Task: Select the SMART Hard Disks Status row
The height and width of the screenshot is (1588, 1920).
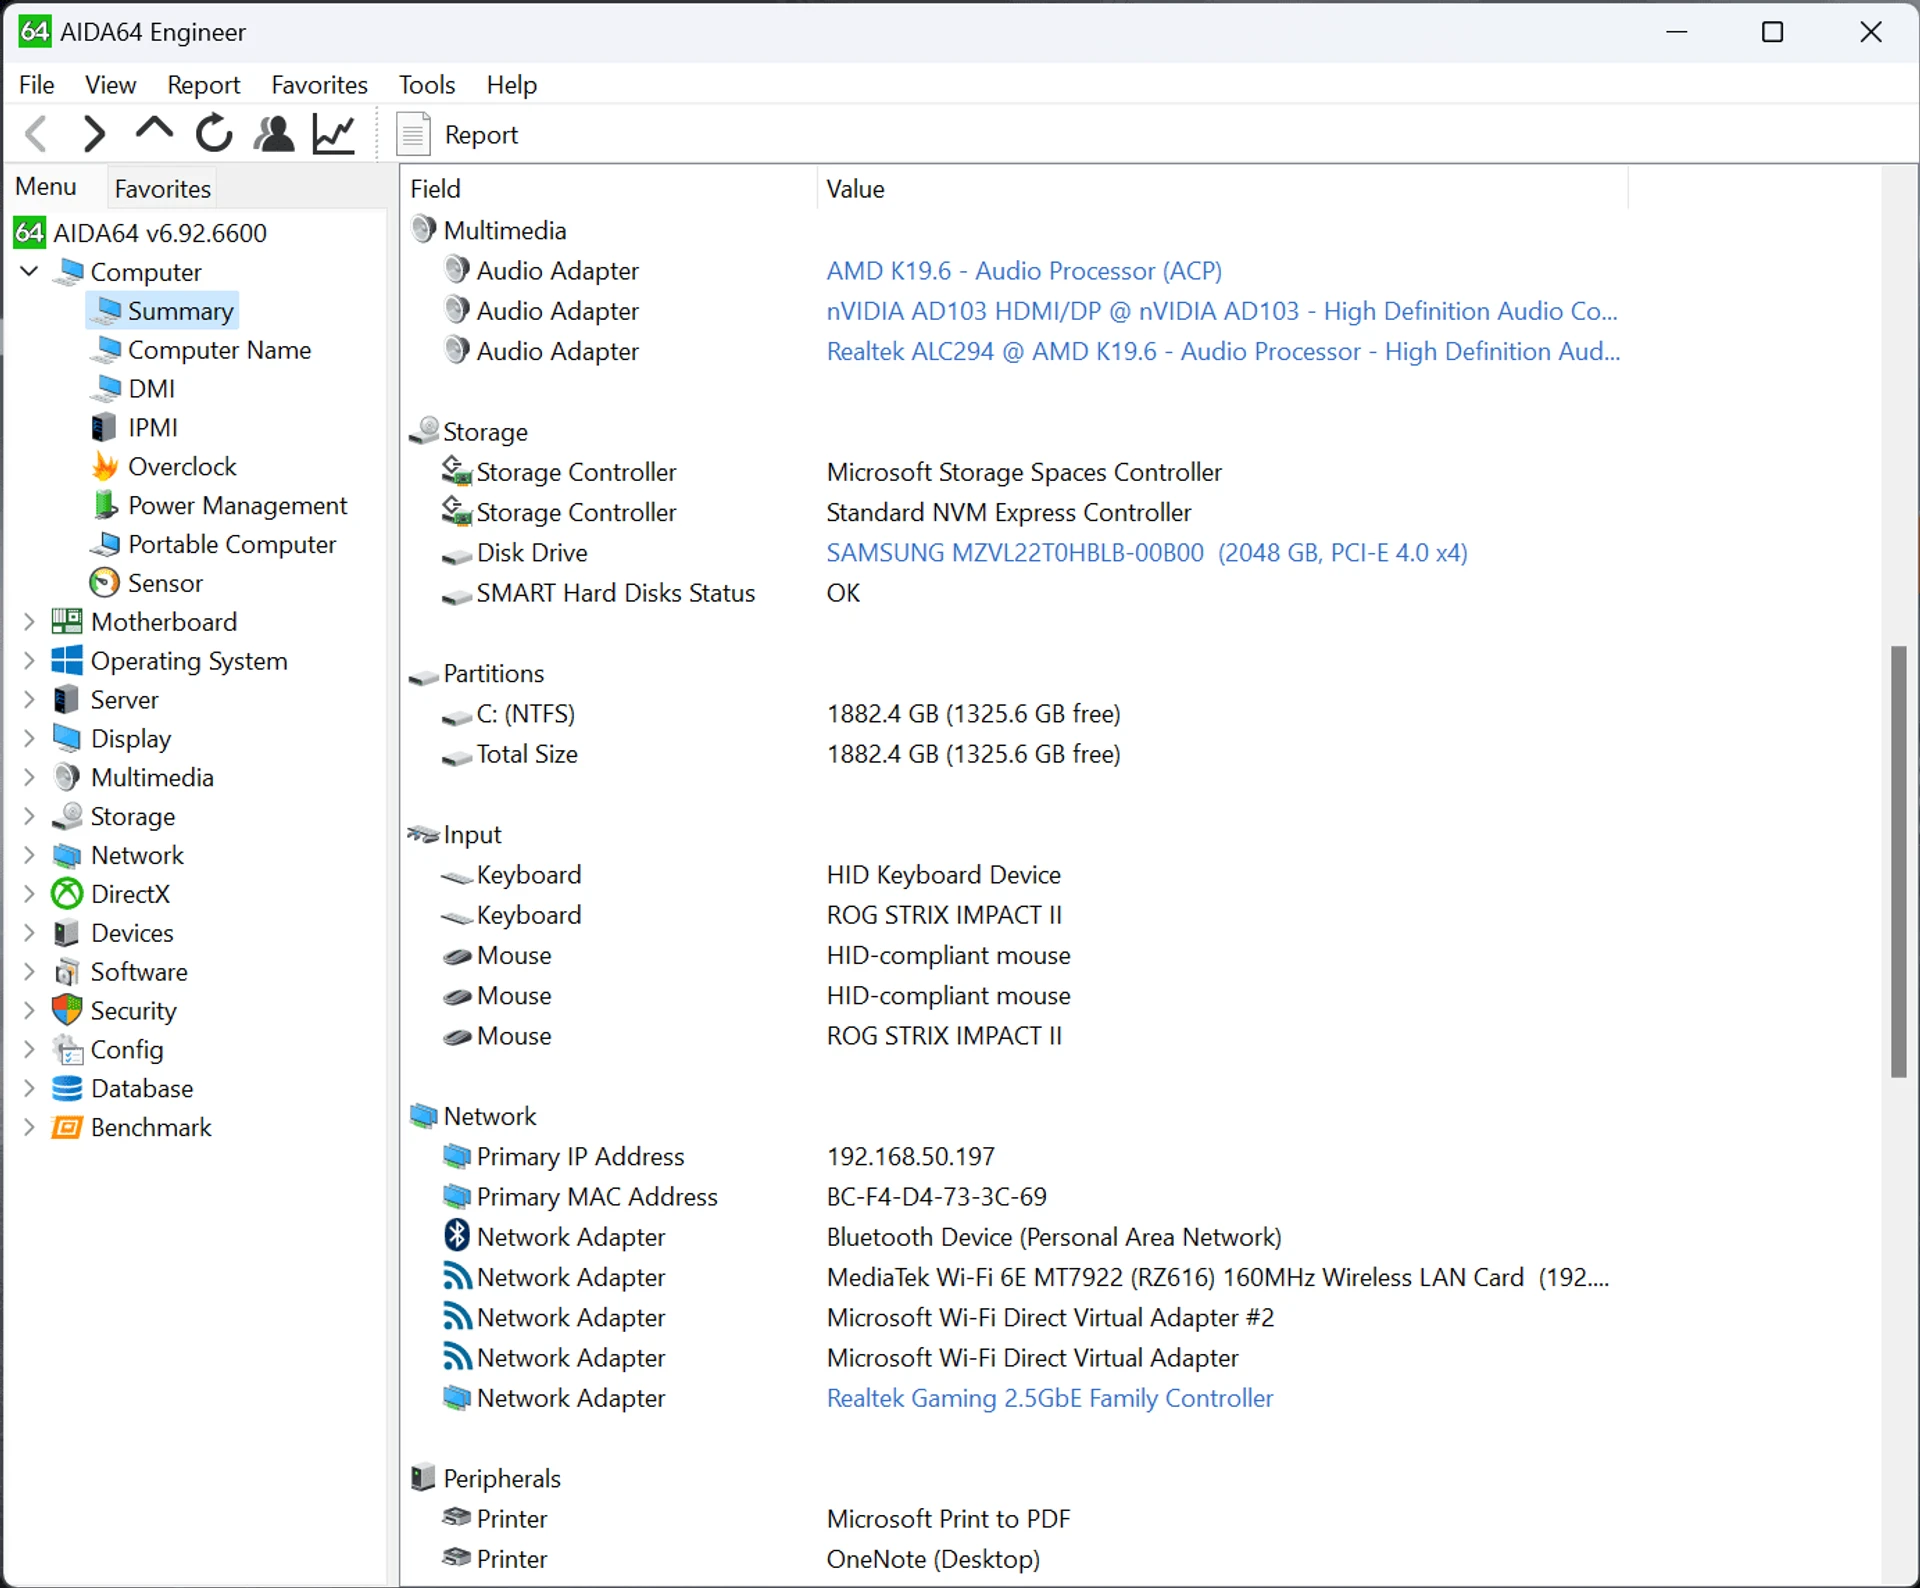Action: pyautogui.click(x=1015, y=593)
